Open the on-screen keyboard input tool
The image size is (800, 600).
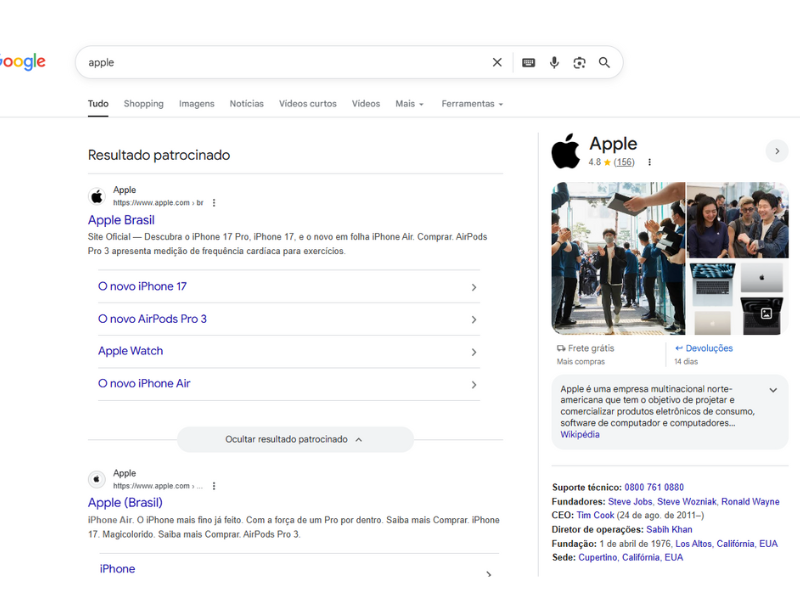529,62
